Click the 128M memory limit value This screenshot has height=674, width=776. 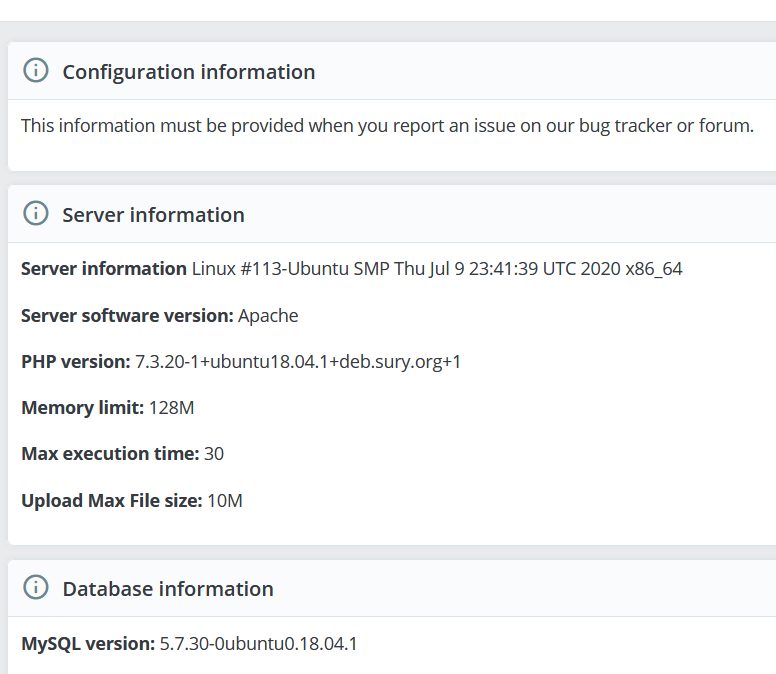tap(171, 408)
